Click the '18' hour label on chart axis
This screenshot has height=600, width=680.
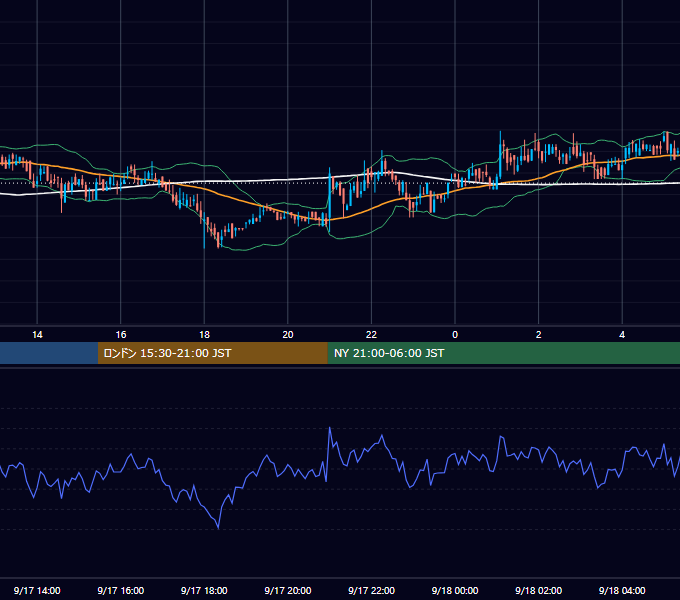(x=204, y=335)
